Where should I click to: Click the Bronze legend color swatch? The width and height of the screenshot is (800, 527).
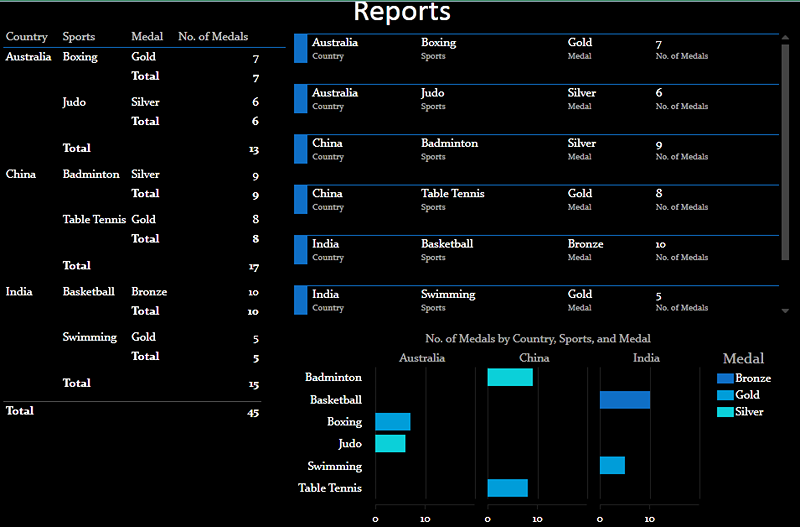pos(725,378)
